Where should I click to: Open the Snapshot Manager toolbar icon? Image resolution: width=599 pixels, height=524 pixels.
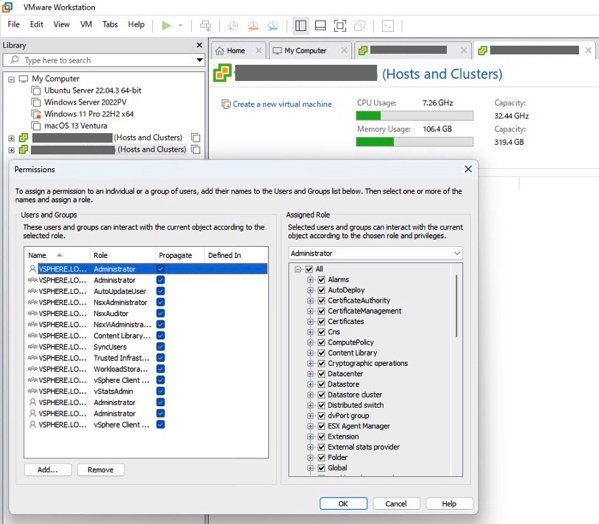tap(273, 26)
